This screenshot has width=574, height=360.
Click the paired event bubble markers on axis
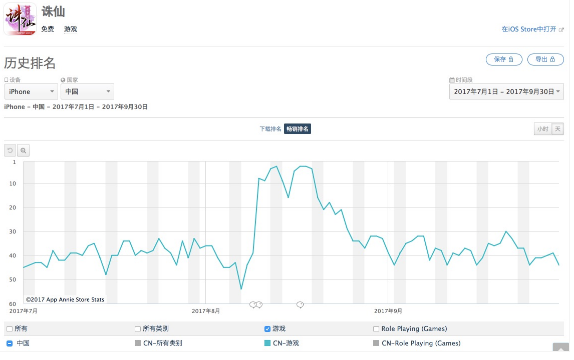tap(256, 304)
